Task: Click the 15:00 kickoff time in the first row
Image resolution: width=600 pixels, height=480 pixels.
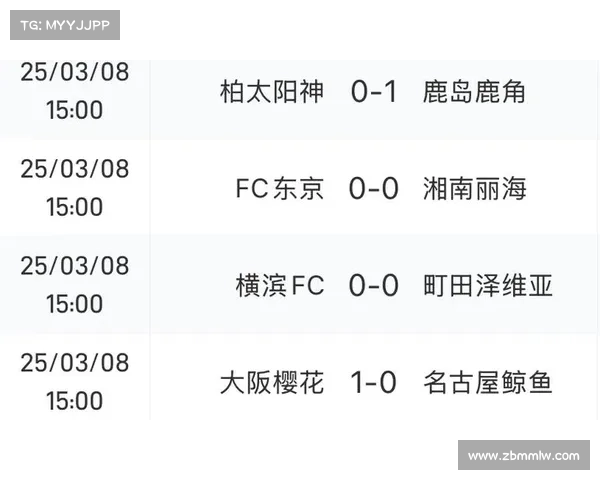Action: 75,110
